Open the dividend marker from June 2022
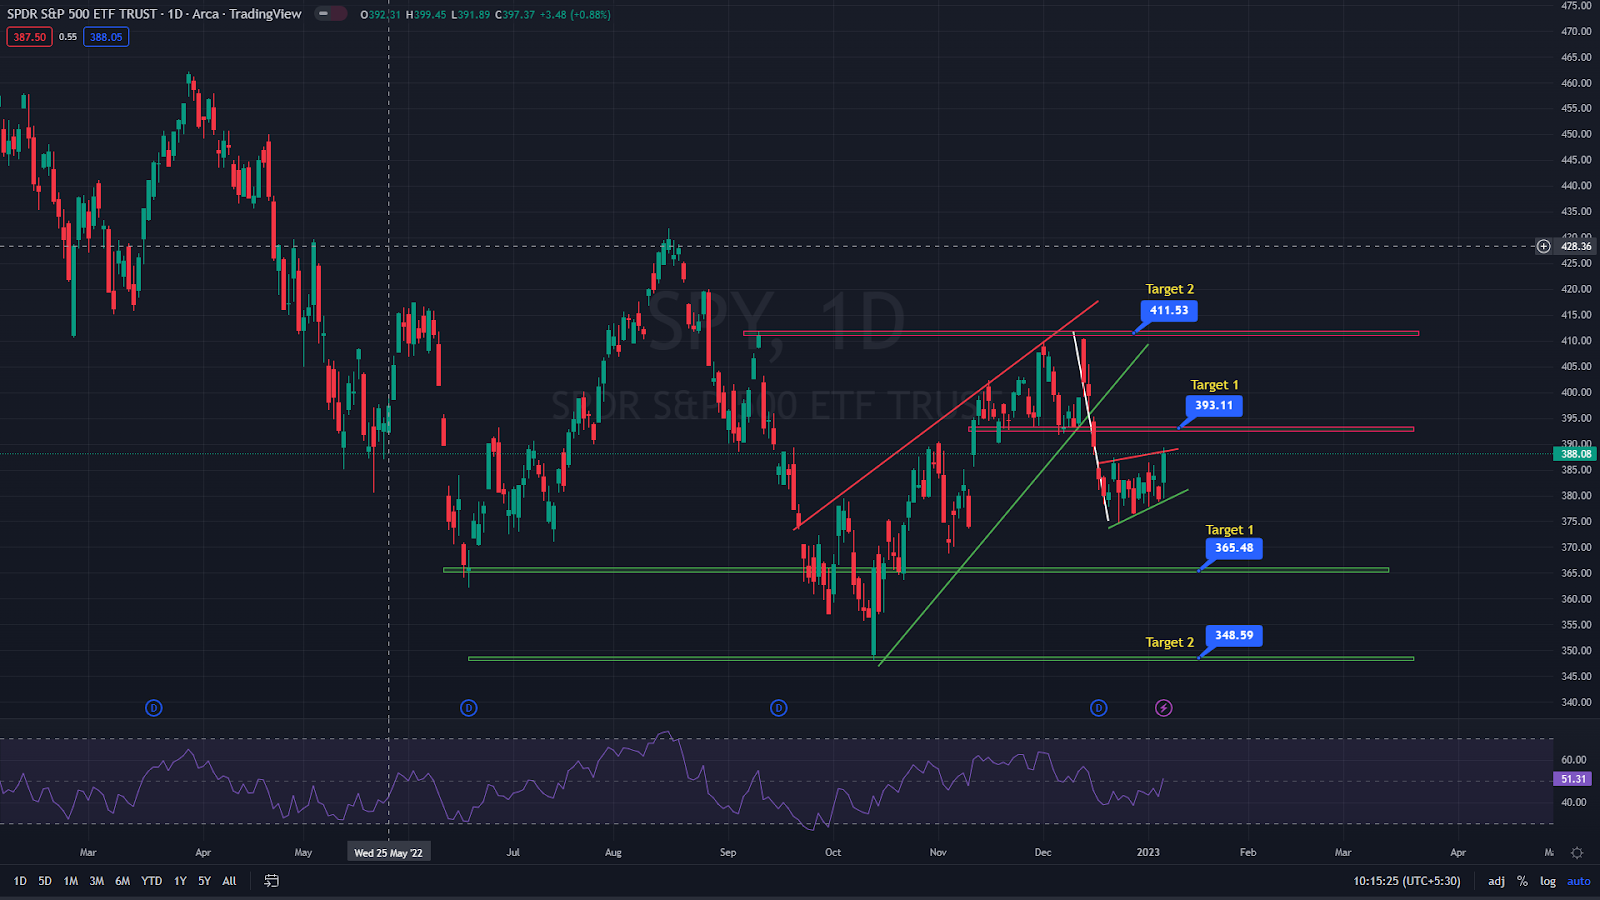The image size is (1600, 900). tap(469, 708)
